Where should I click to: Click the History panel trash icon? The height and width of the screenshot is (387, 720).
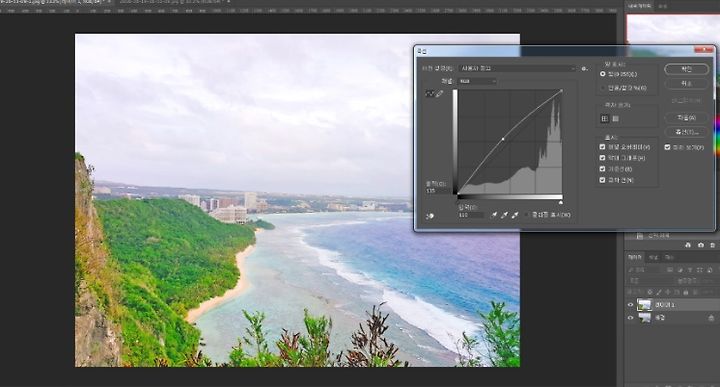point(713,245)
